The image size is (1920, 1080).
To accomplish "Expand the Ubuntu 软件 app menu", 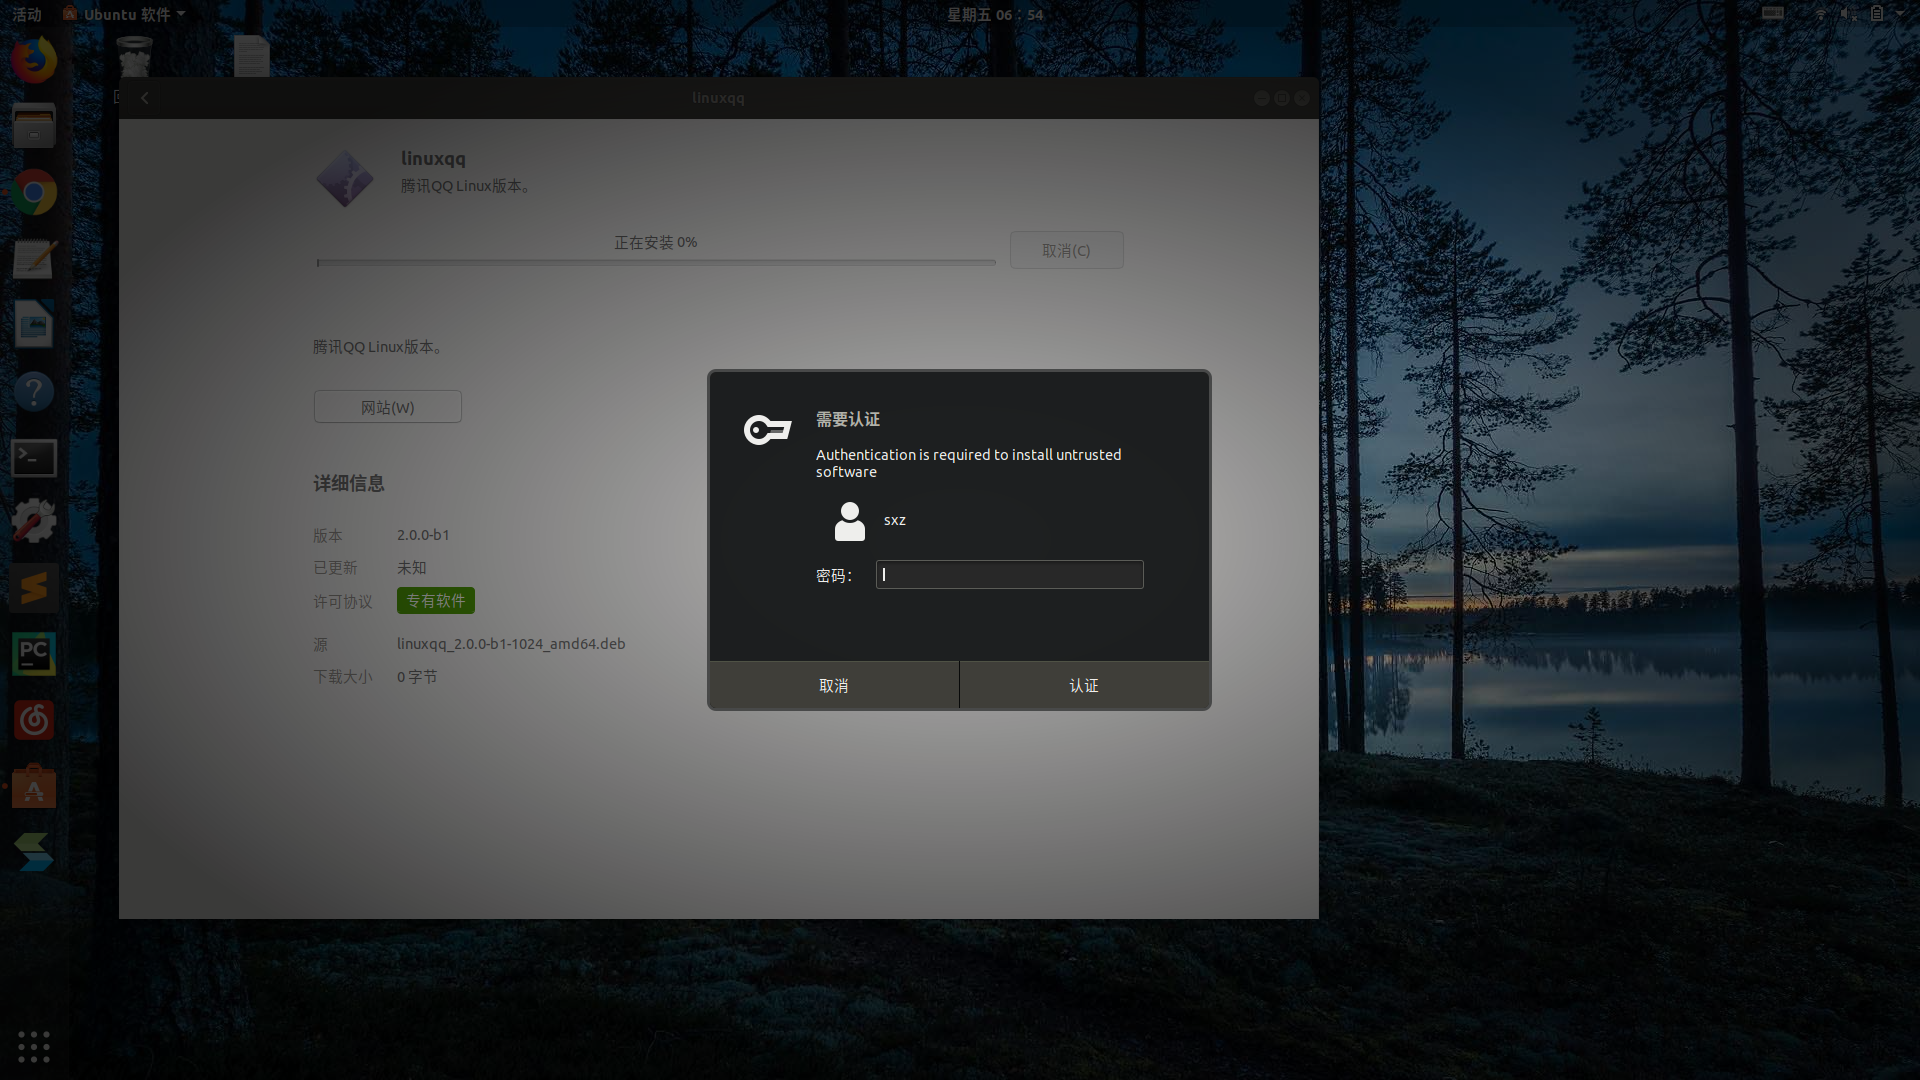I will pos(125,14).
